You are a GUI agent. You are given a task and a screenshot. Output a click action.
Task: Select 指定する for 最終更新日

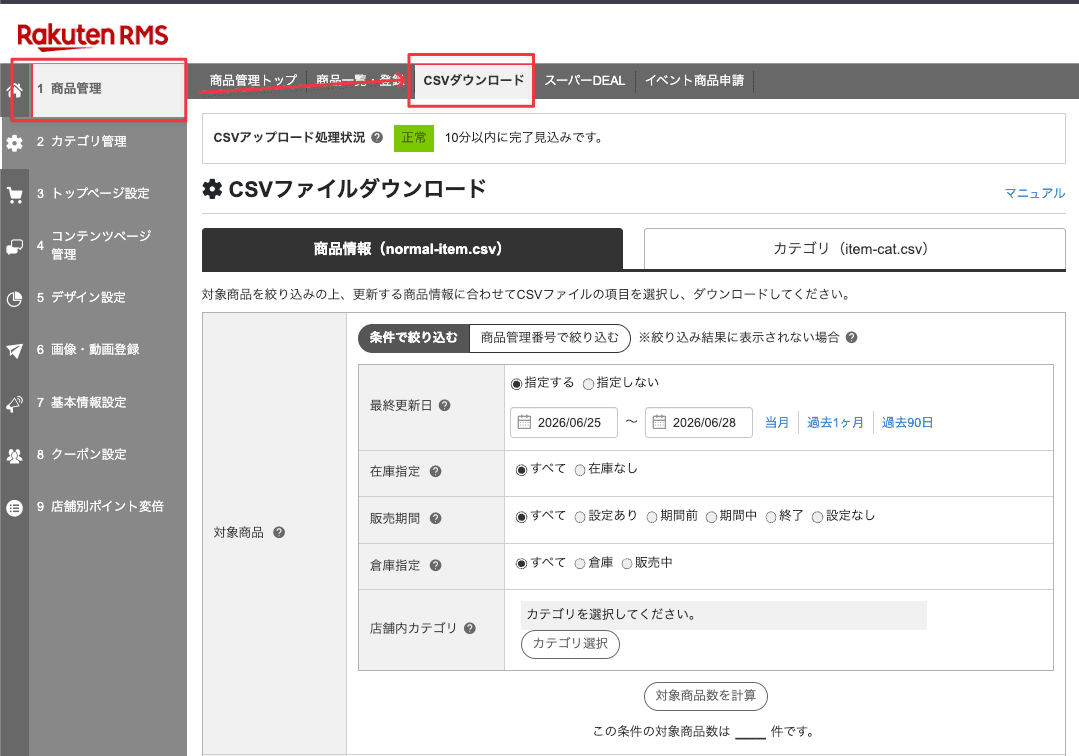[x=516, y=384]
